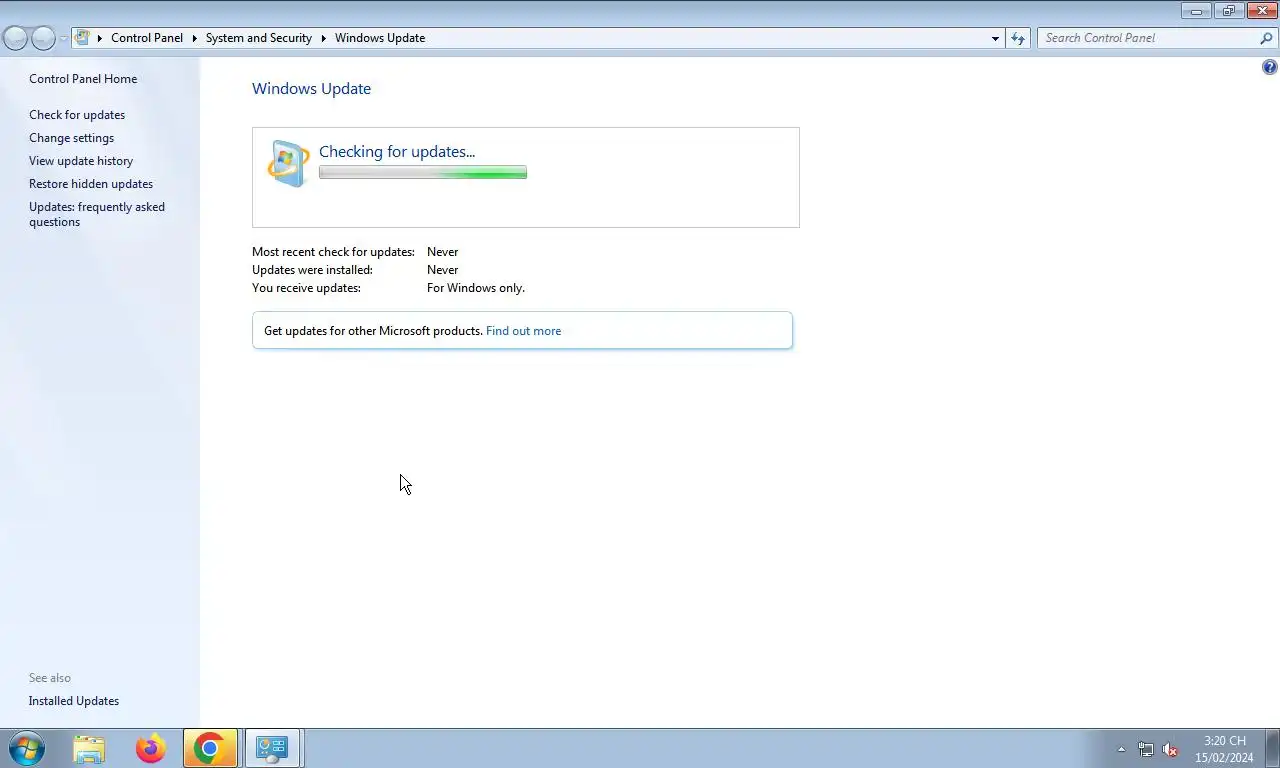Select System and Security breadcrumb
1280x768 pixels.
[259, 38]
